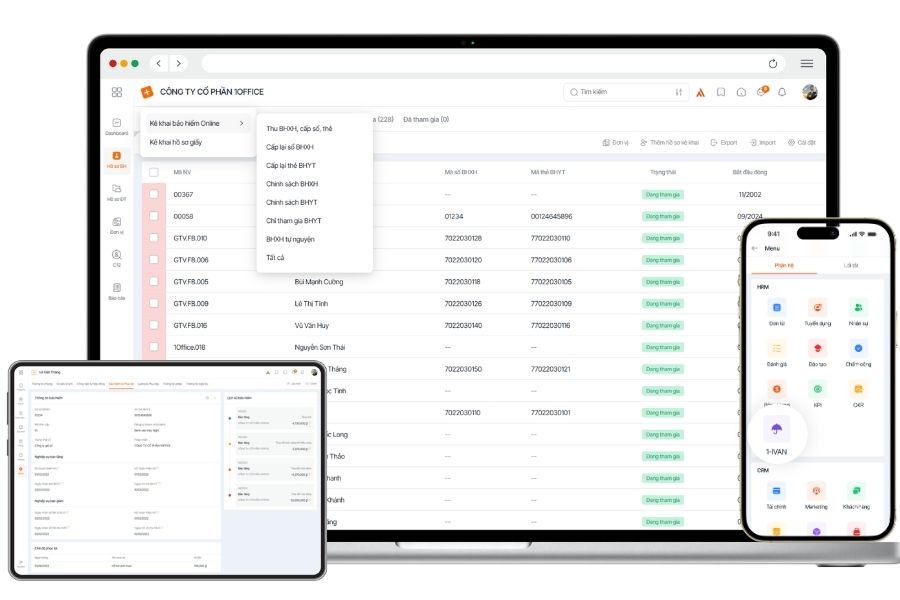Open Báo cáo in the sidebar
The height and width of the screenshot is (600, 900).
tap(117, 291)
